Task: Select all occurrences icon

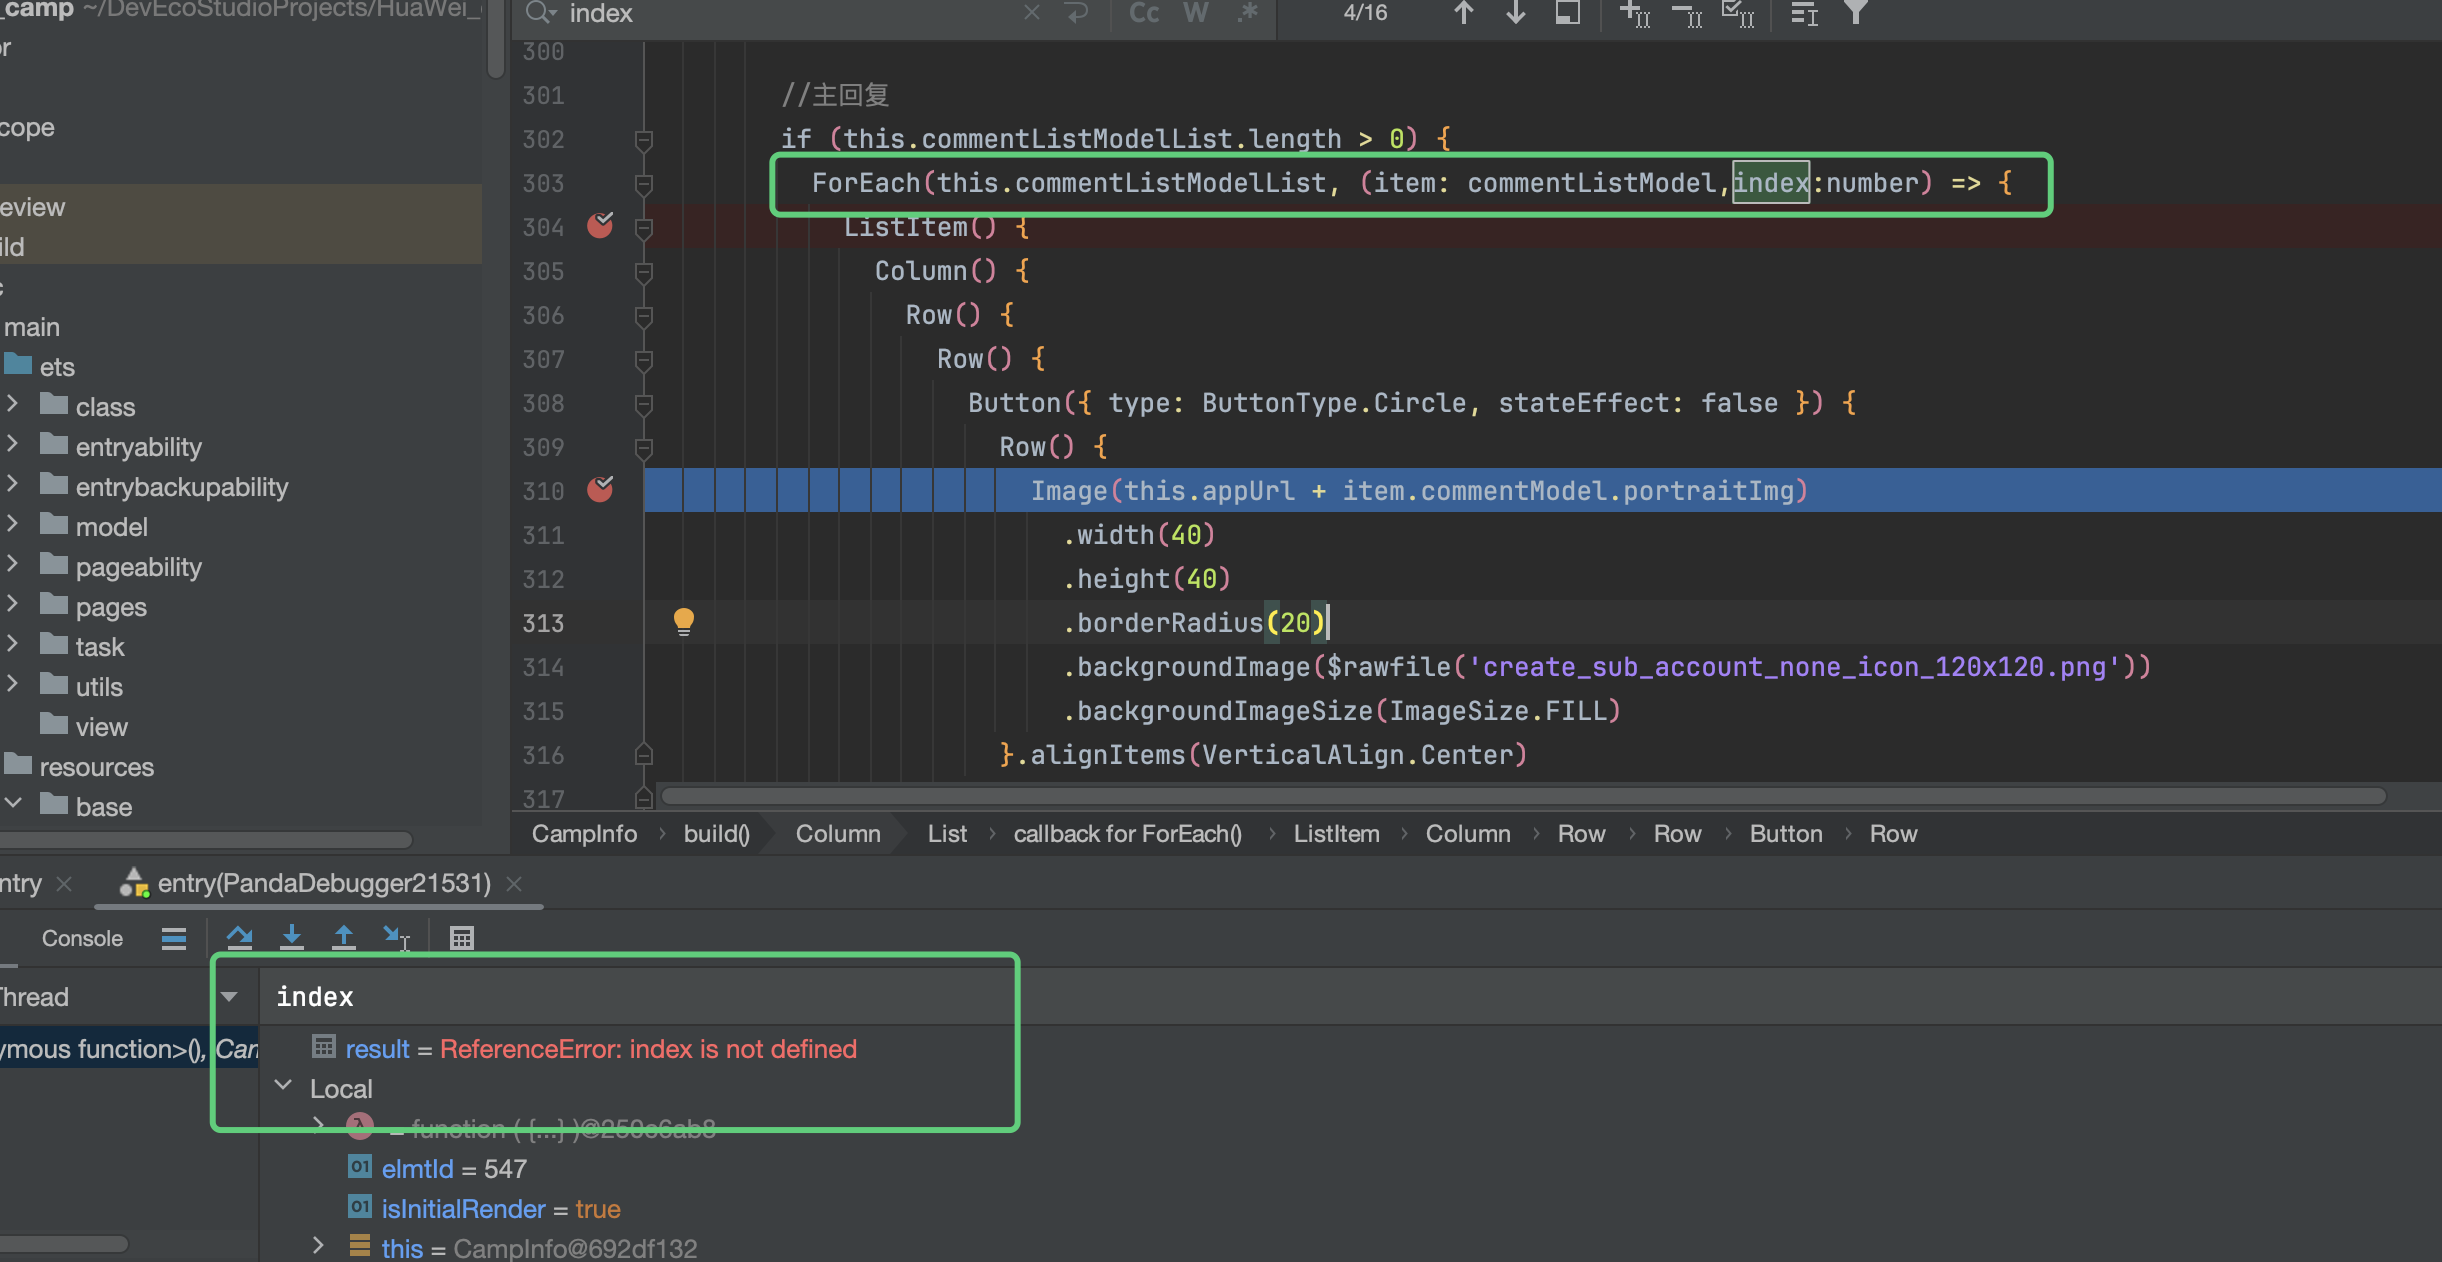Action: click(x=1738, y=14)
